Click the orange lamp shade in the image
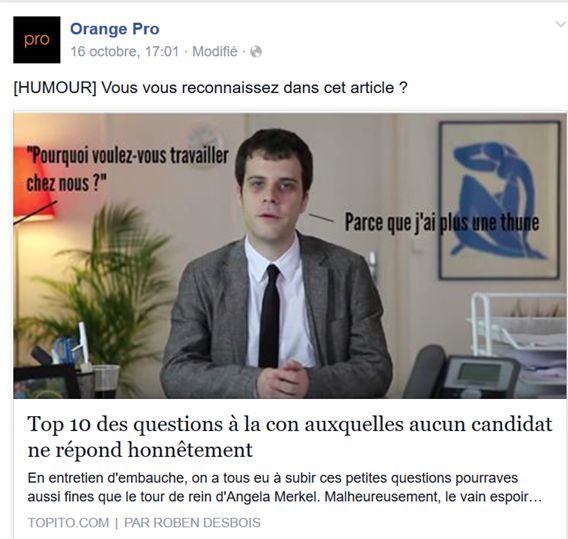Viewport: 568px width, 539px height. (x=33, y=183)
